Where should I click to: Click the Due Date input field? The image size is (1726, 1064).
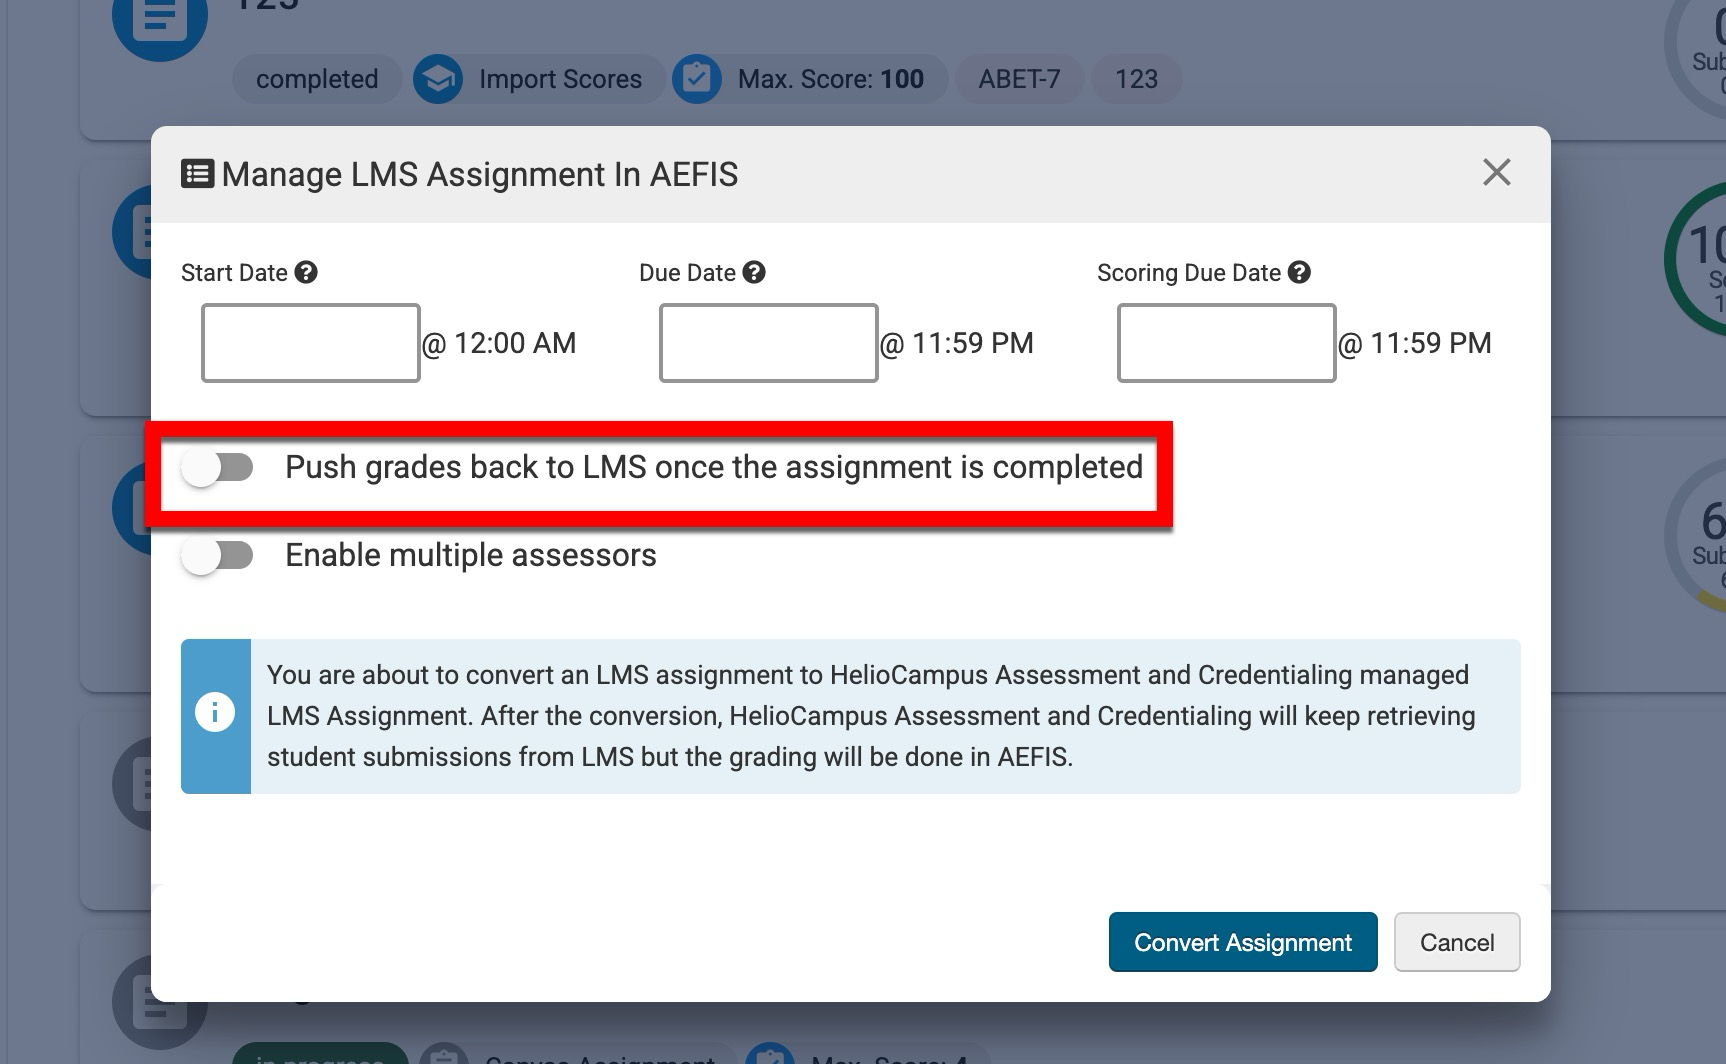point(768,343)
